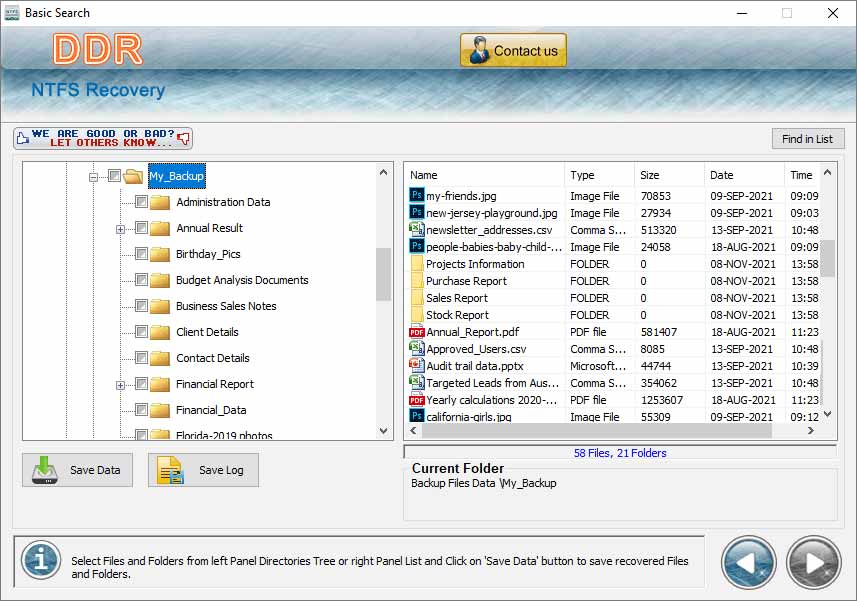Expand the Annual Result tree node

tap(120, 229)
